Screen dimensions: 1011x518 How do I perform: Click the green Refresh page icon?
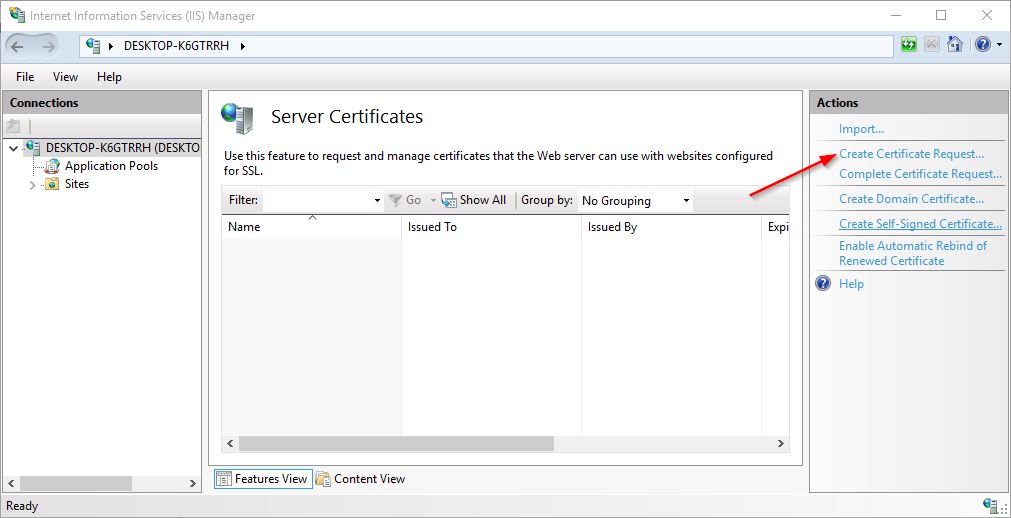[908, 45]
